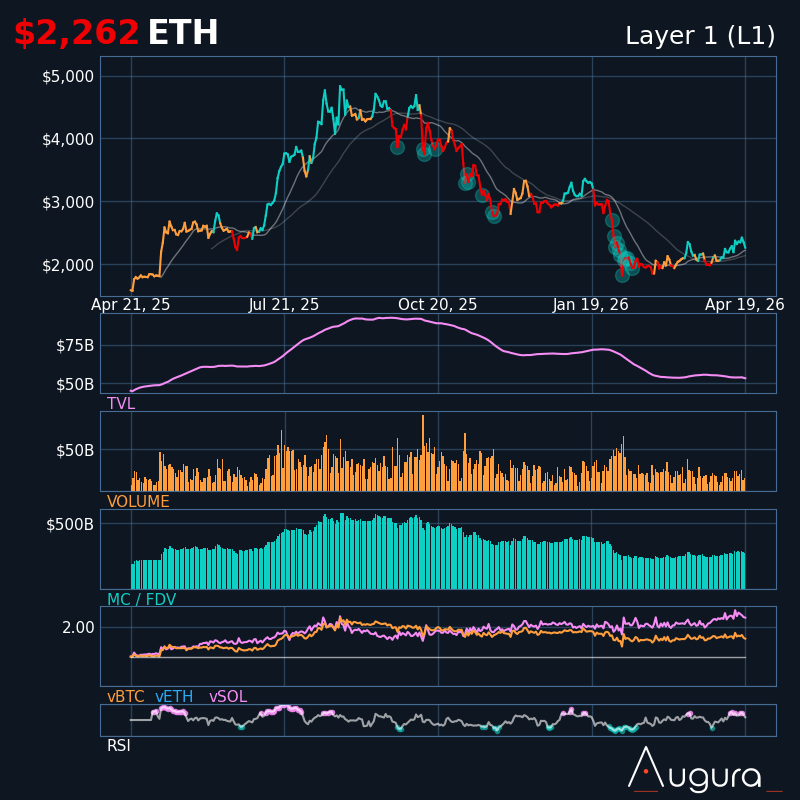Click the red dot inside Augura's A
Viewport: 800px width, 800px height.
point(645,771)
